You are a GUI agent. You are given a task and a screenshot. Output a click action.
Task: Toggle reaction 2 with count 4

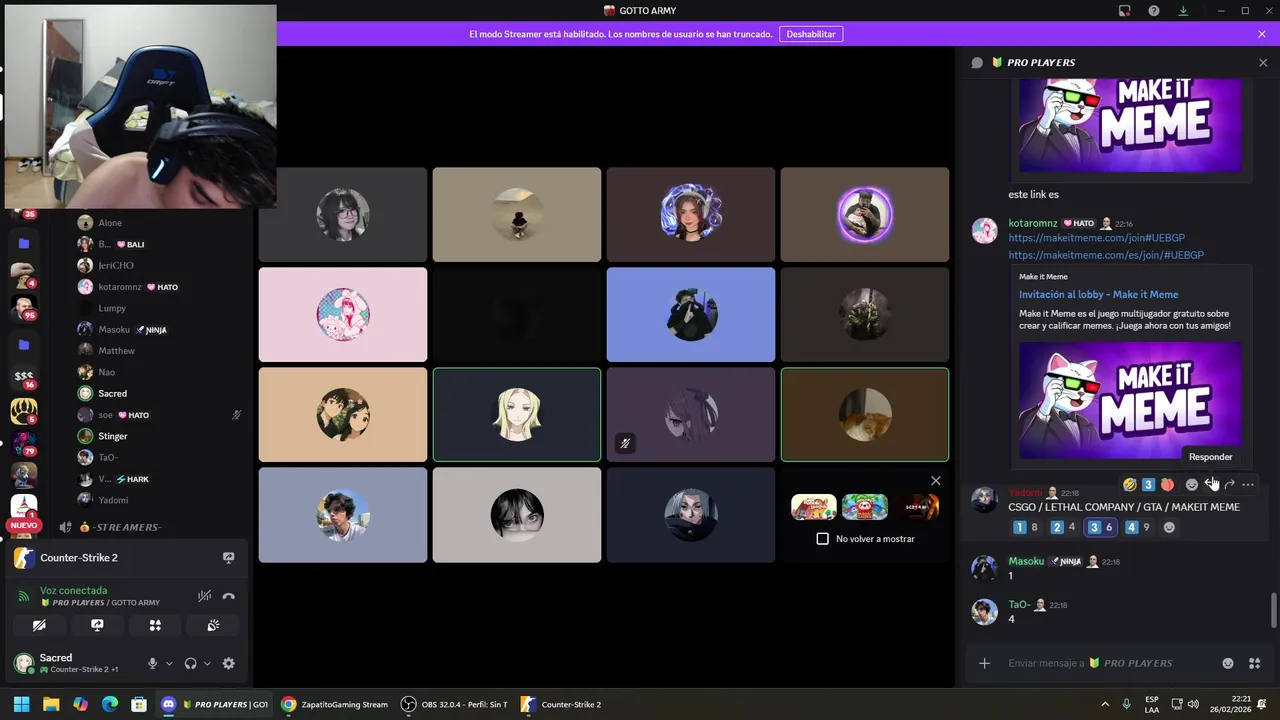pyautogui.click(x=1064, y=527)
